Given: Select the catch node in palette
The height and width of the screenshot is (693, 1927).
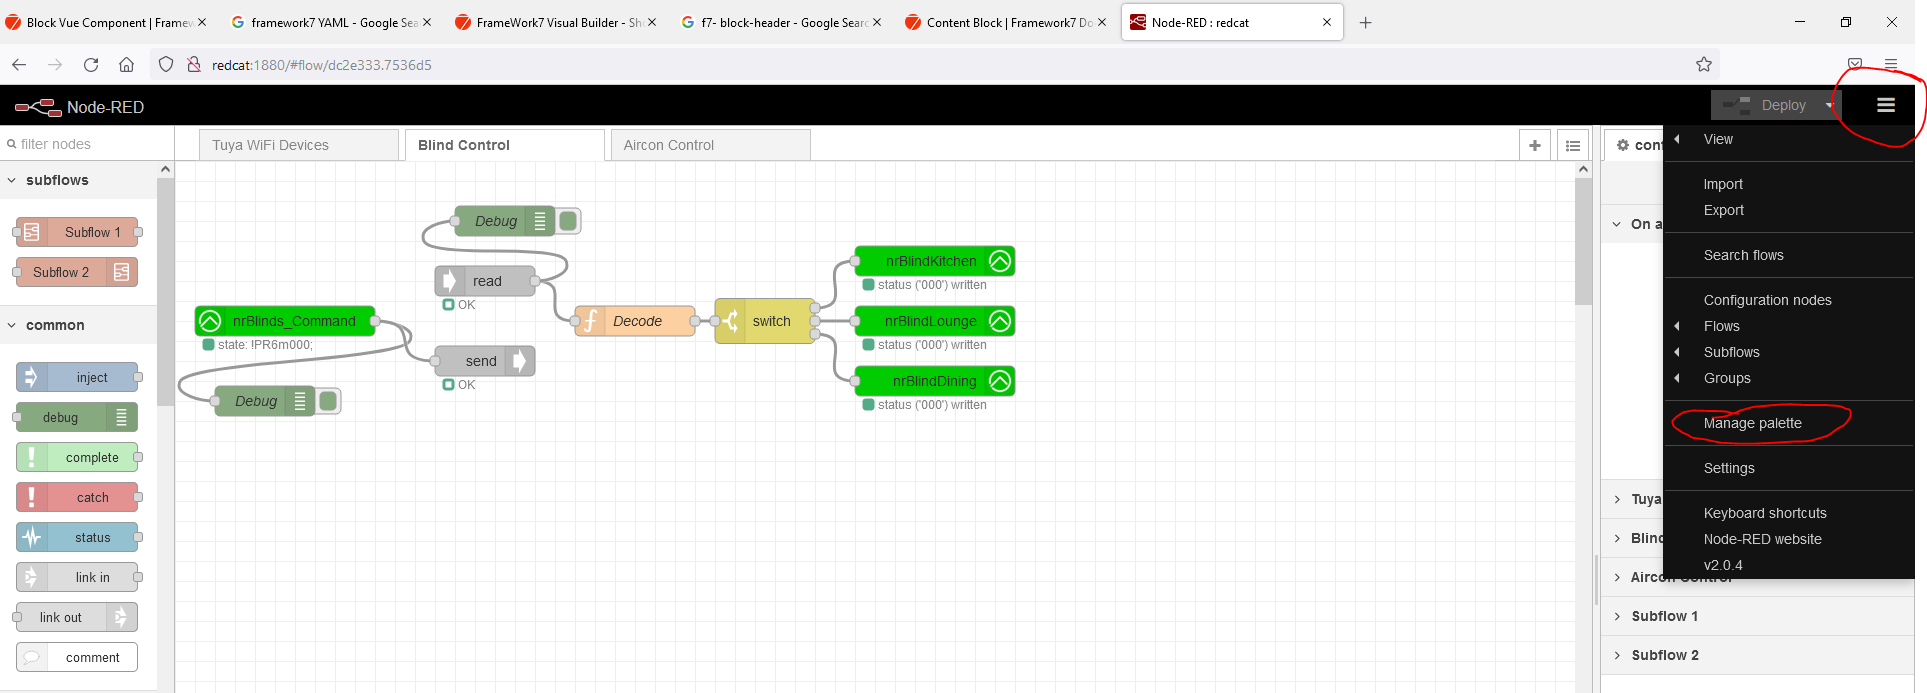Looking at the screenshot, I should (78, 497).
